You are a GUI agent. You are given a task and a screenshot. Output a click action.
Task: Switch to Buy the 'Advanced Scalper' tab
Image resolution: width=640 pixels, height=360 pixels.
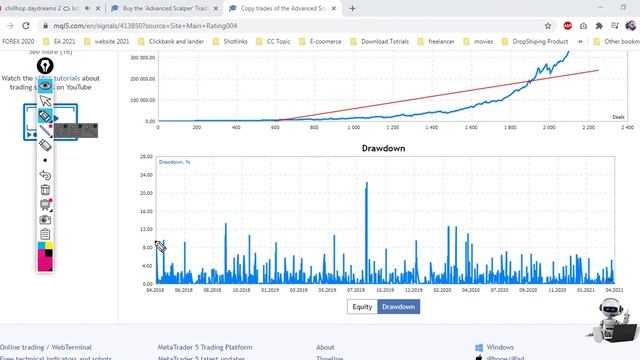click(165, 8)
